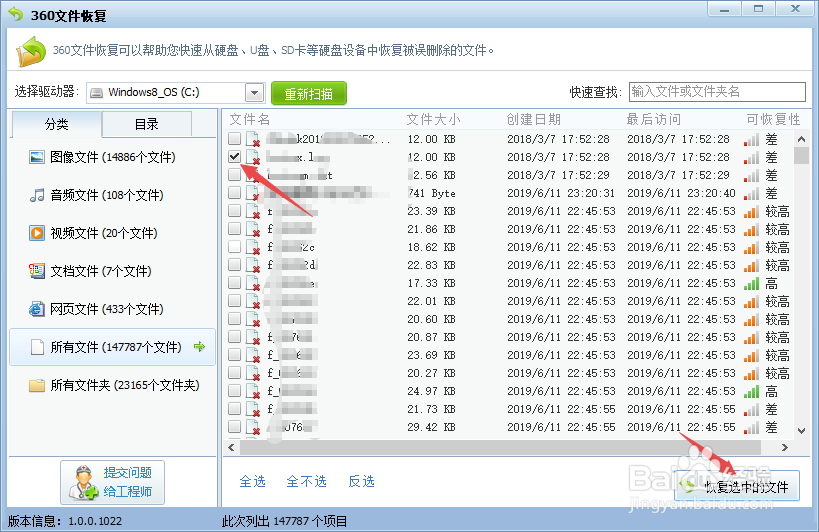This screenshot has width=819, height=532.
Task: Sort by 最后访问 column header
Action: [653, 120]
